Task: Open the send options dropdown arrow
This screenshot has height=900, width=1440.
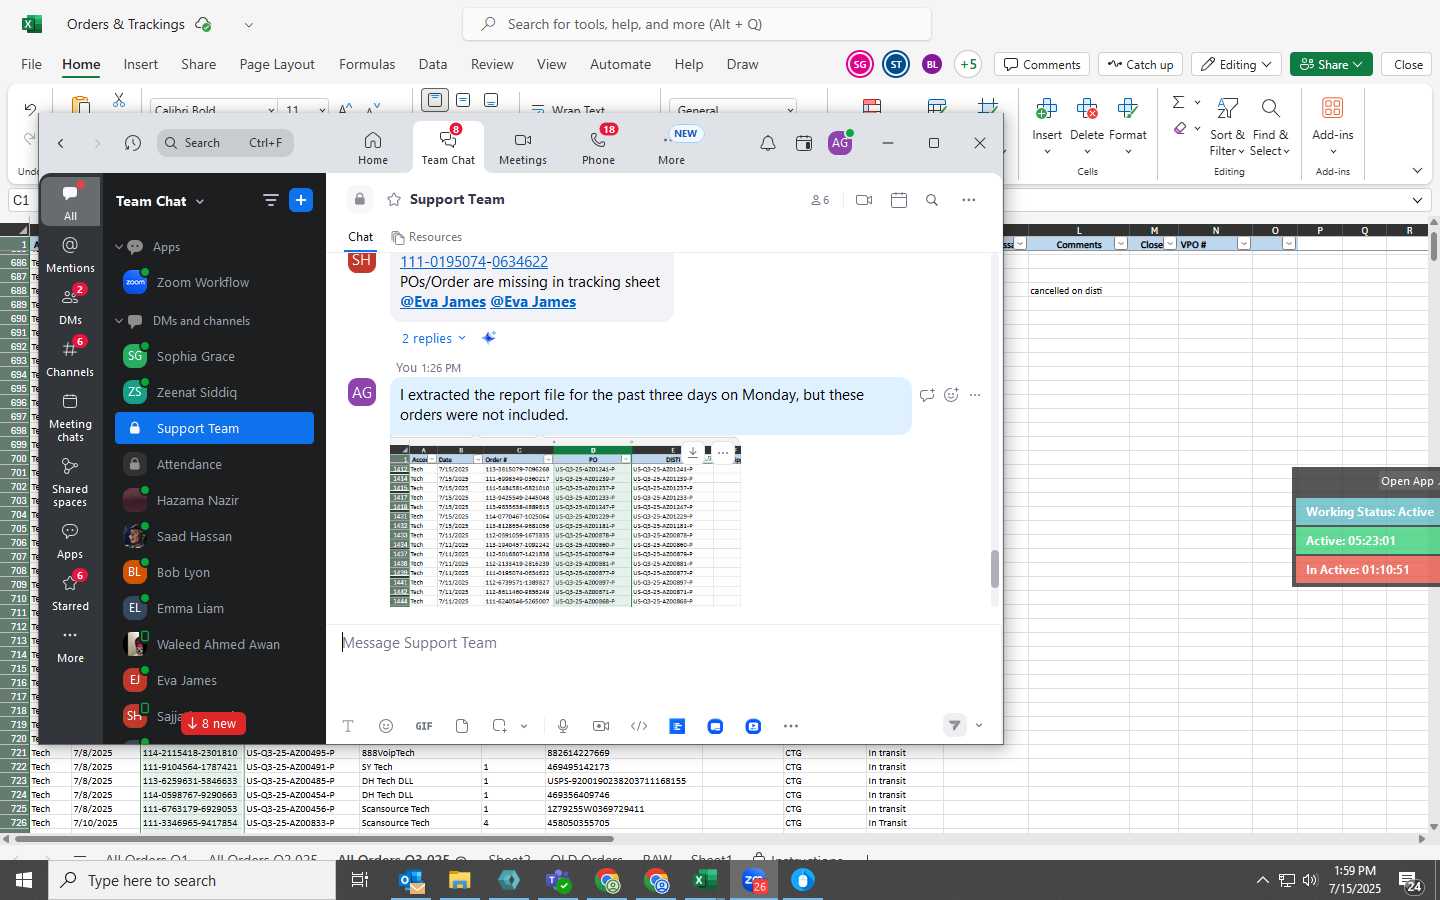Action: click(979, 726)
